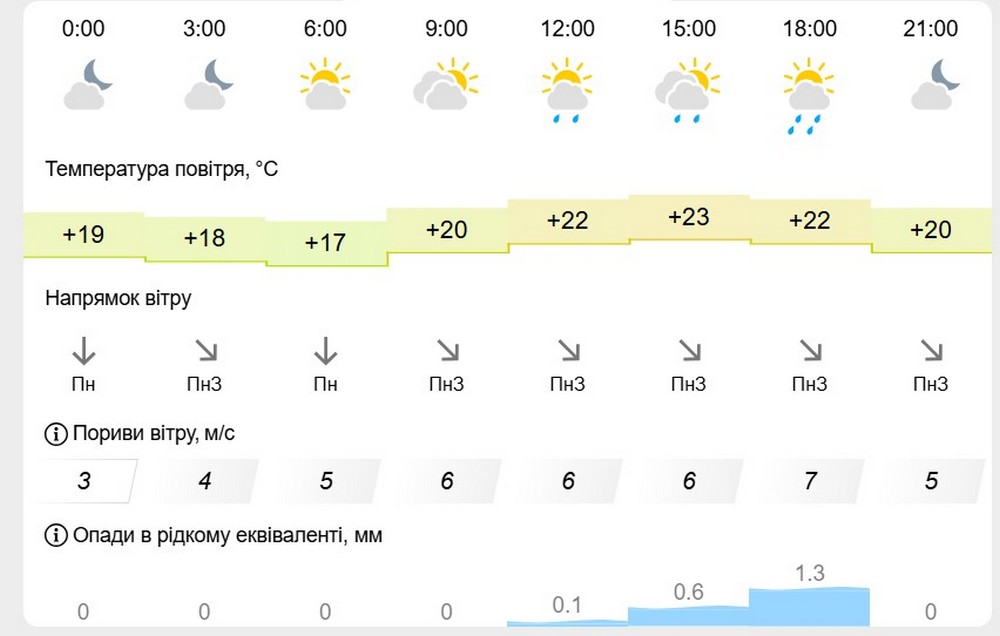Click the 3:00 time header
The image size is (1000, 636).
[204, 29]
